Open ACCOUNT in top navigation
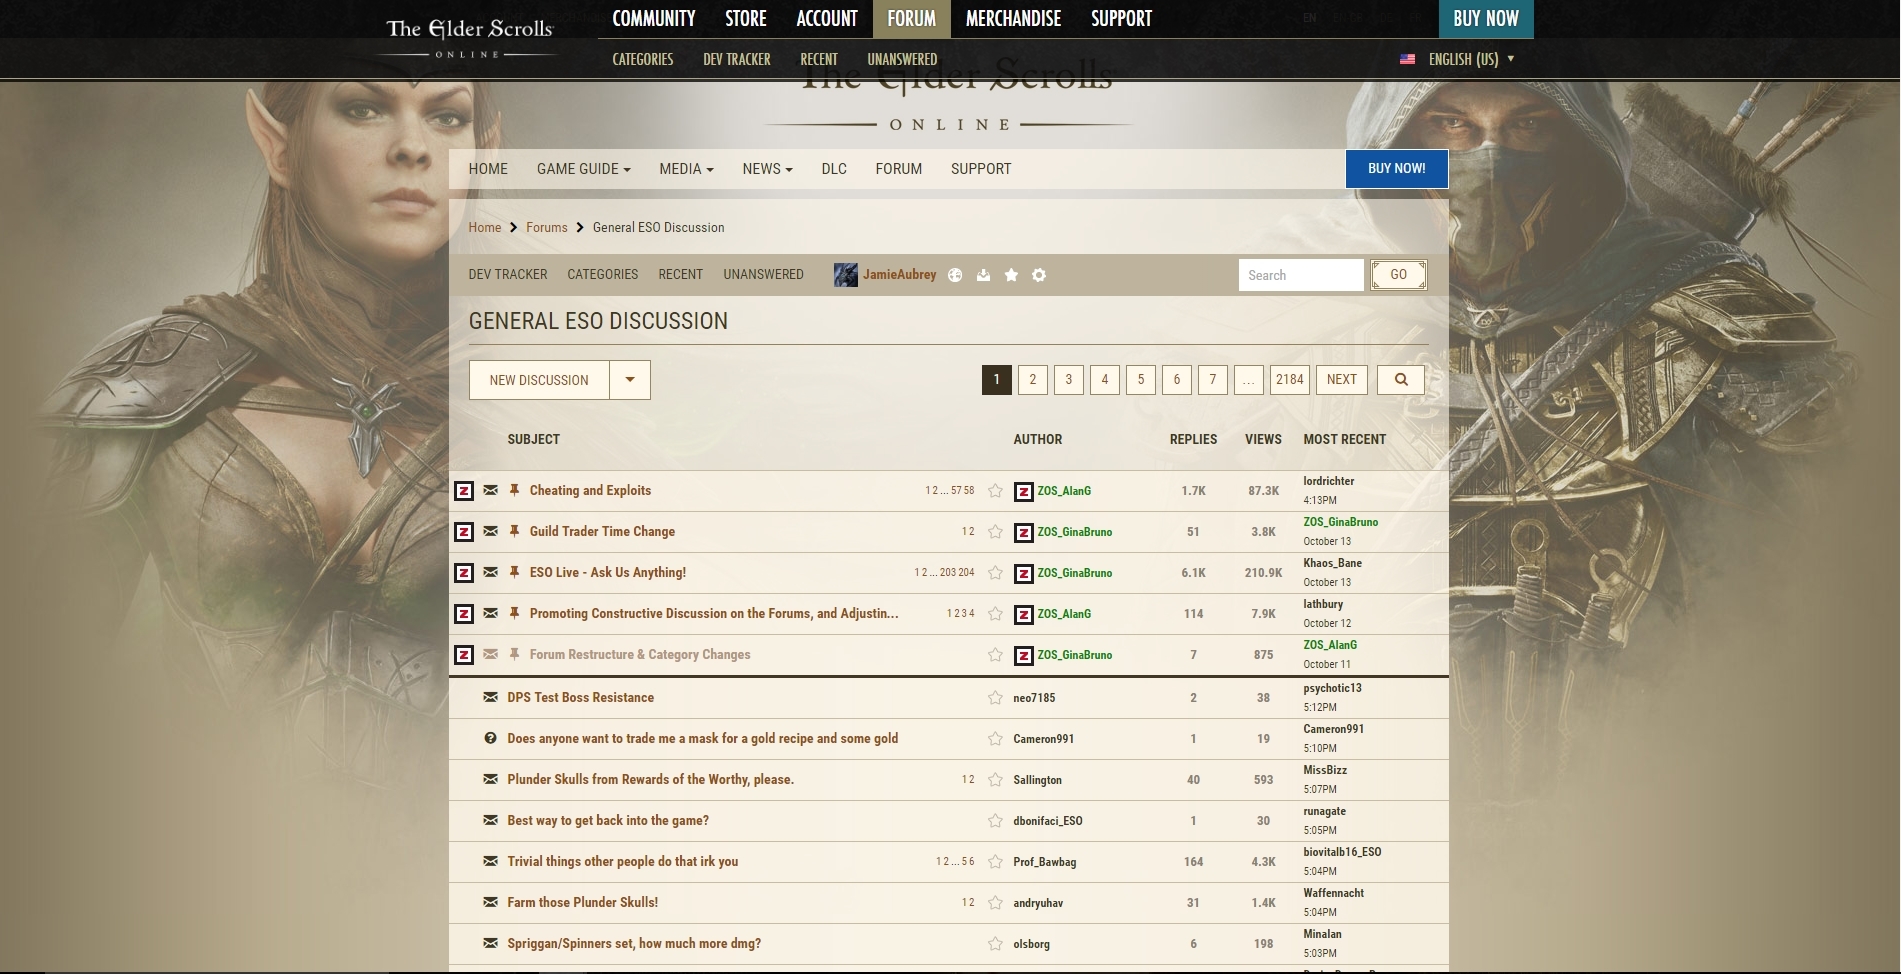 click(x=827, y=19)
